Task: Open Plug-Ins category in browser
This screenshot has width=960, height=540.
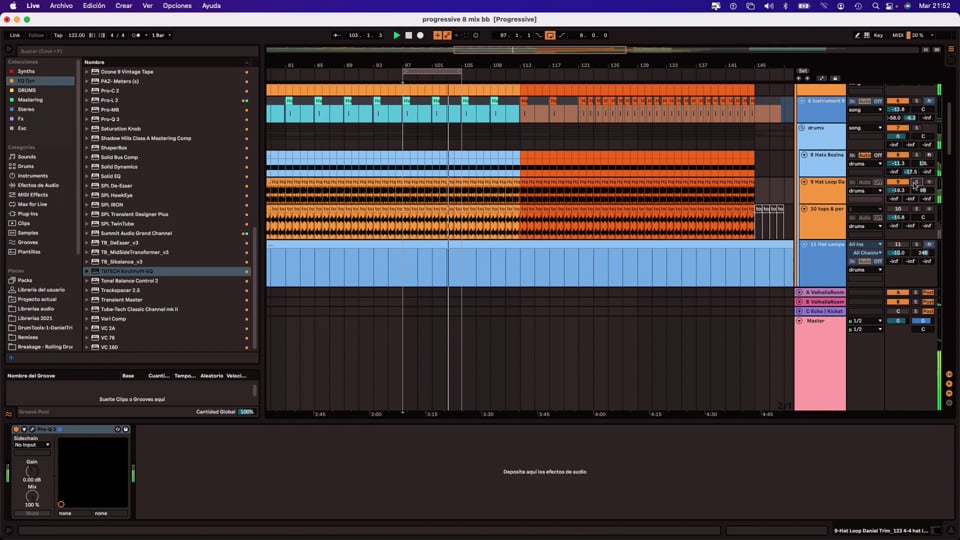Action: click(x=28, y=214)
